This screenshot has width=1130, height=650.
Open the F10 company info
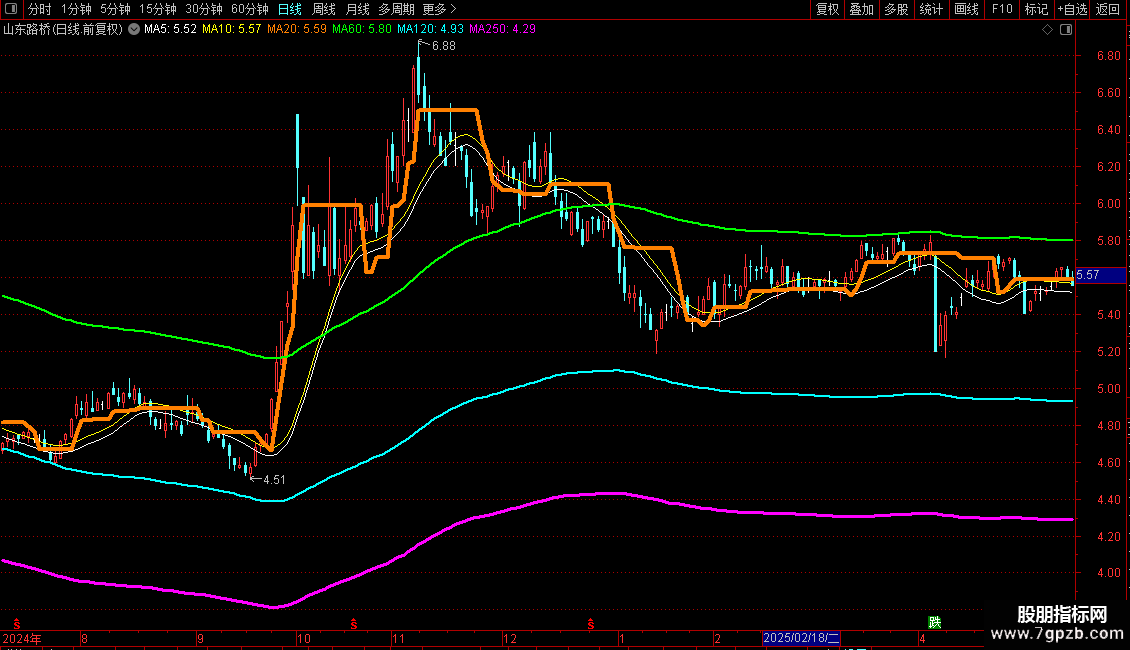(1001, 9)
